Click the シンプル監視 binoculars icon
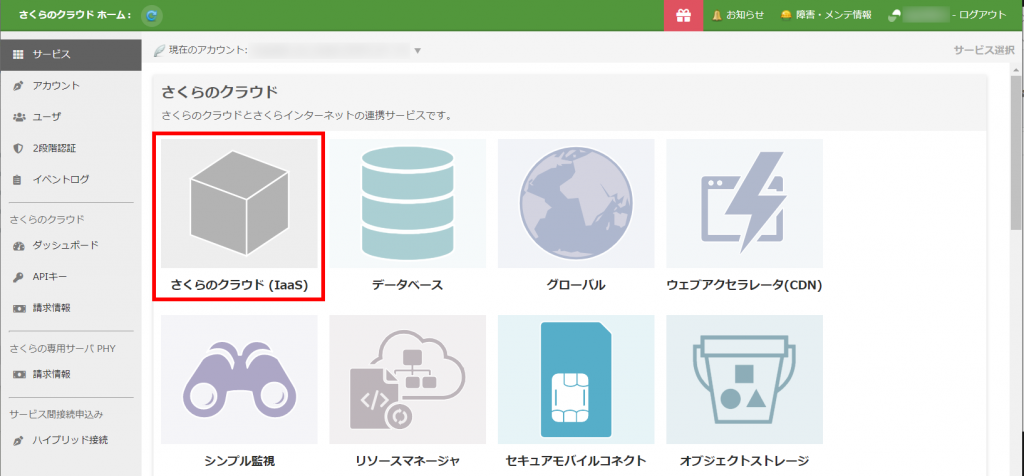 239,379
